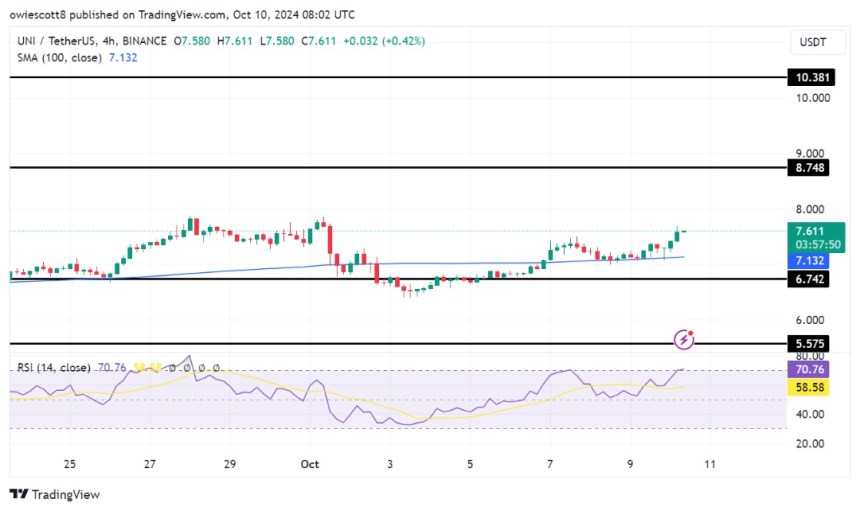Click the yellow 58.58 RSI average tag

(809, 388)
